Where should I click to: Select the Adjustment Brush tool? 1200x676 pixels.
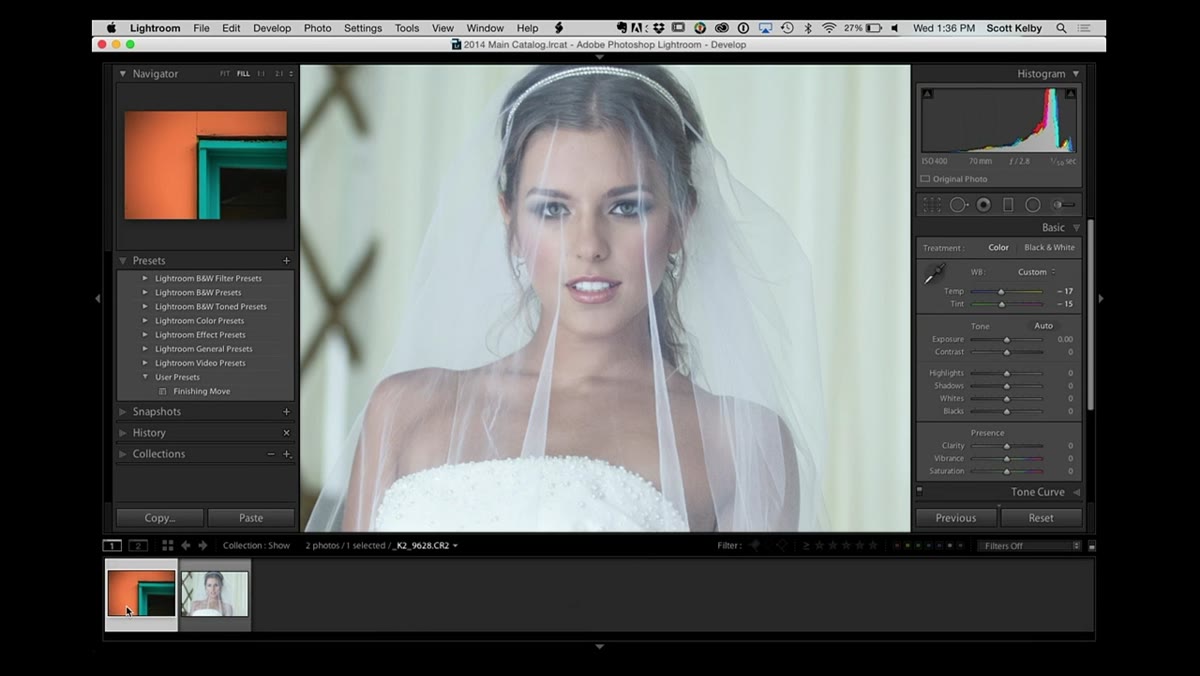pyautogui.click(x=1063, y=204)
